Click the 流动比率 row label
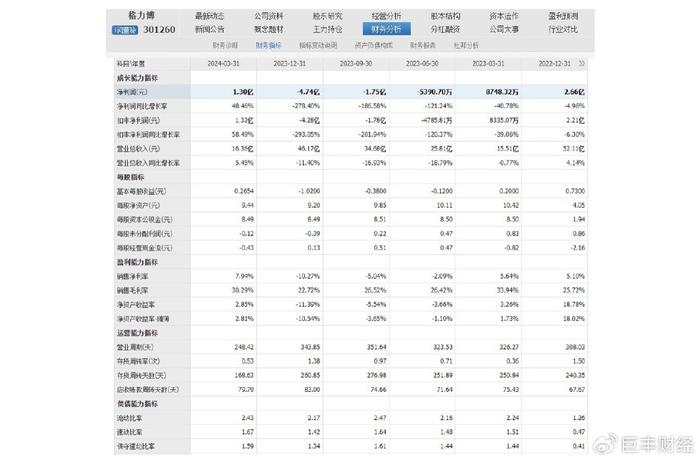The height and width of the screenshot is (461, 700). 129,418
